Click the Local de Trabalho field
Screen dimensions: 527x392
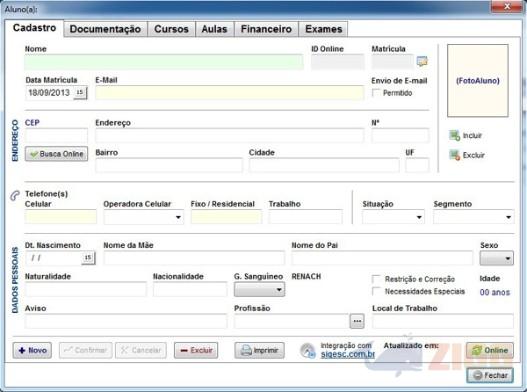tap(443, 321)
